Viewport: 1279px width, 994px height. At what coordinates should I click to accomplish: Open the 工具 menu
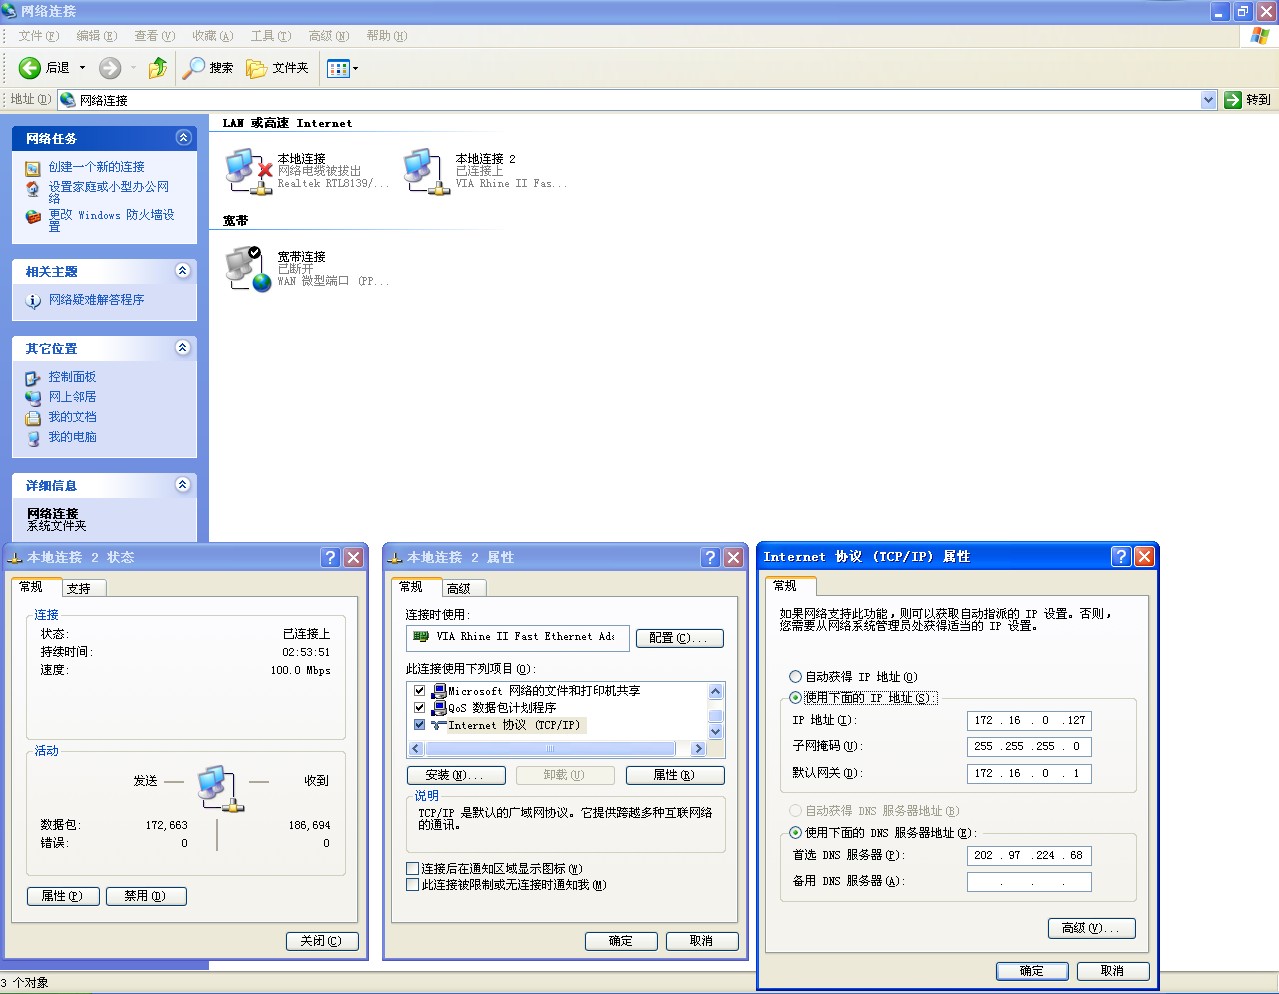pyautogui.click(x=270, y=36)
